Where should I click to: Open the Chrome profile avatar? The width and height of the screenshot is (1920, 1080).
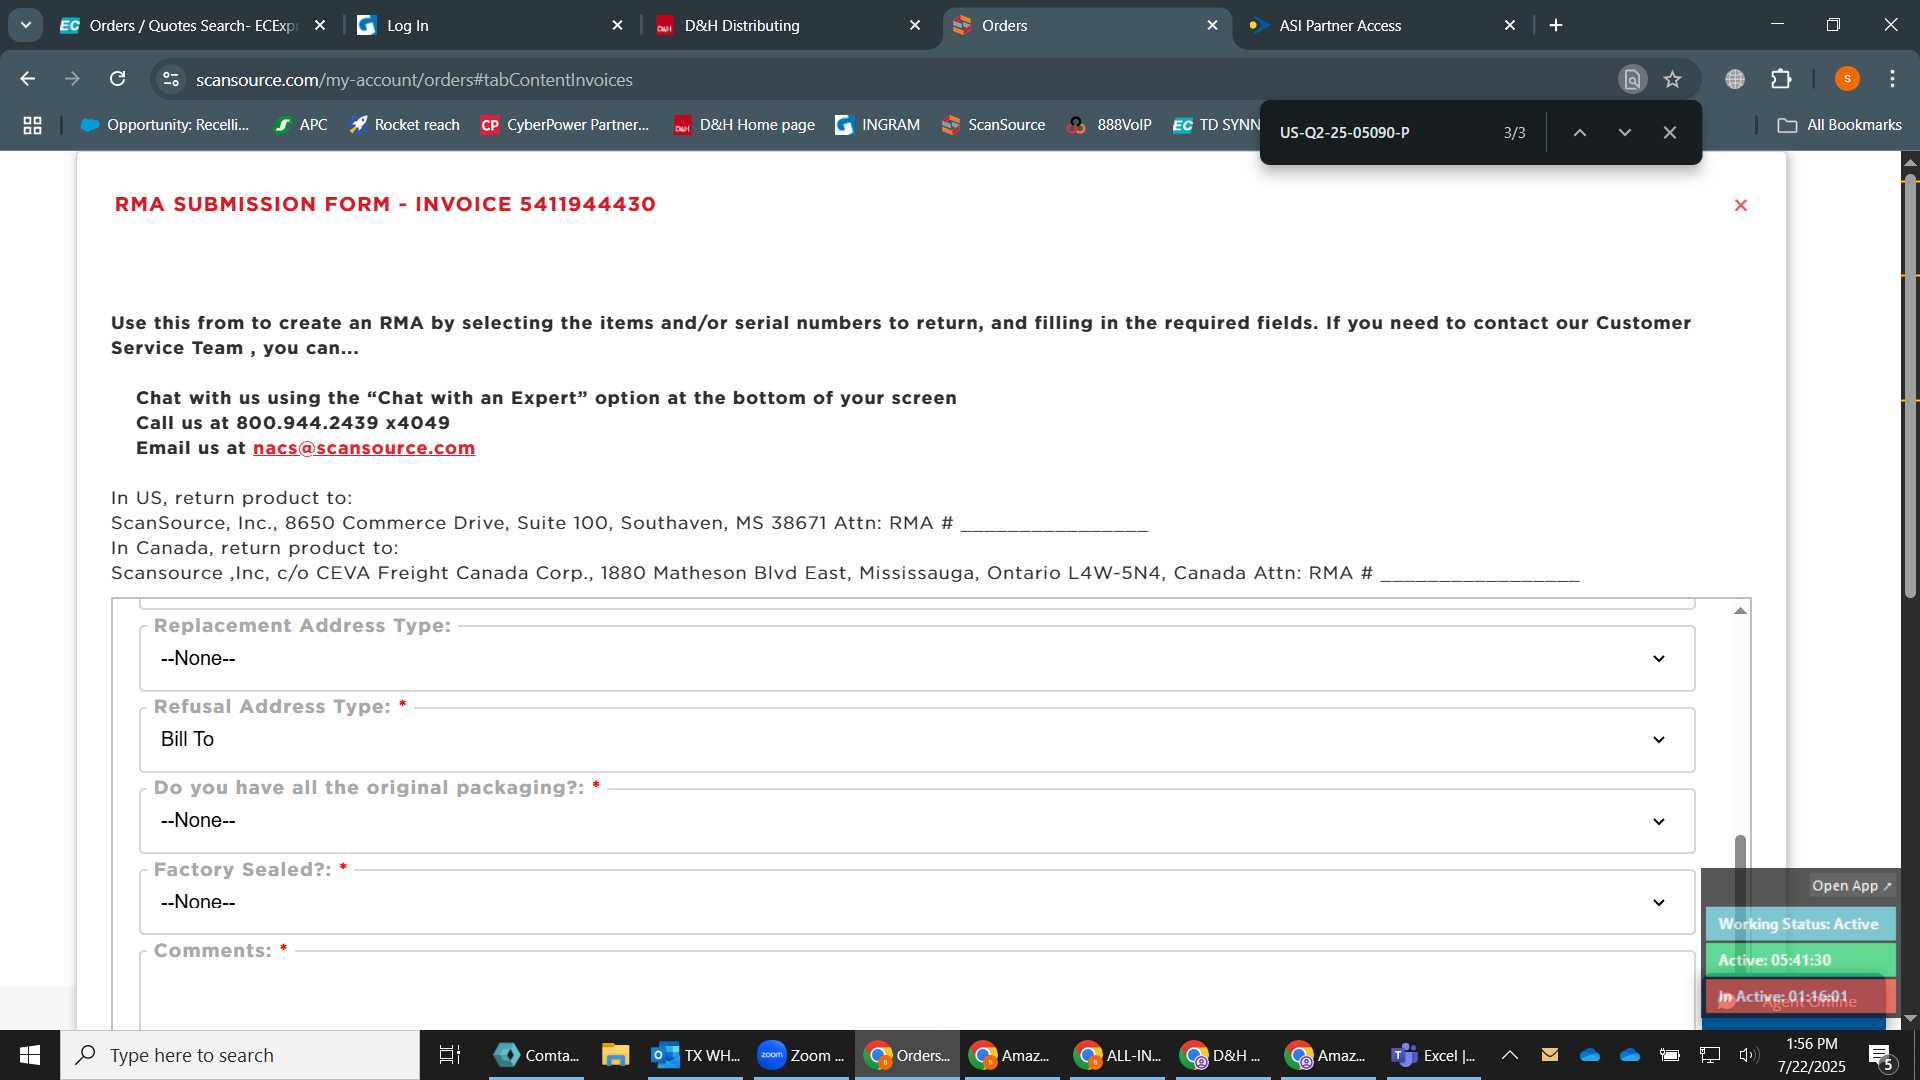[x=1847, y=79]
